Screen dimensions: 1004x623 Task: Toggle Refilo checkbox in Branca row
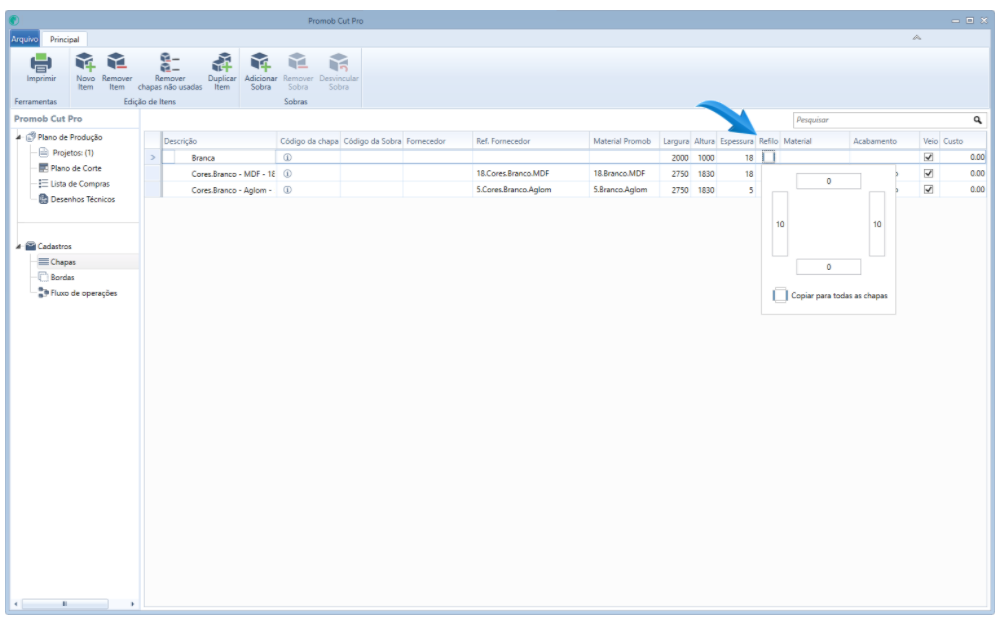click(768, 157)
